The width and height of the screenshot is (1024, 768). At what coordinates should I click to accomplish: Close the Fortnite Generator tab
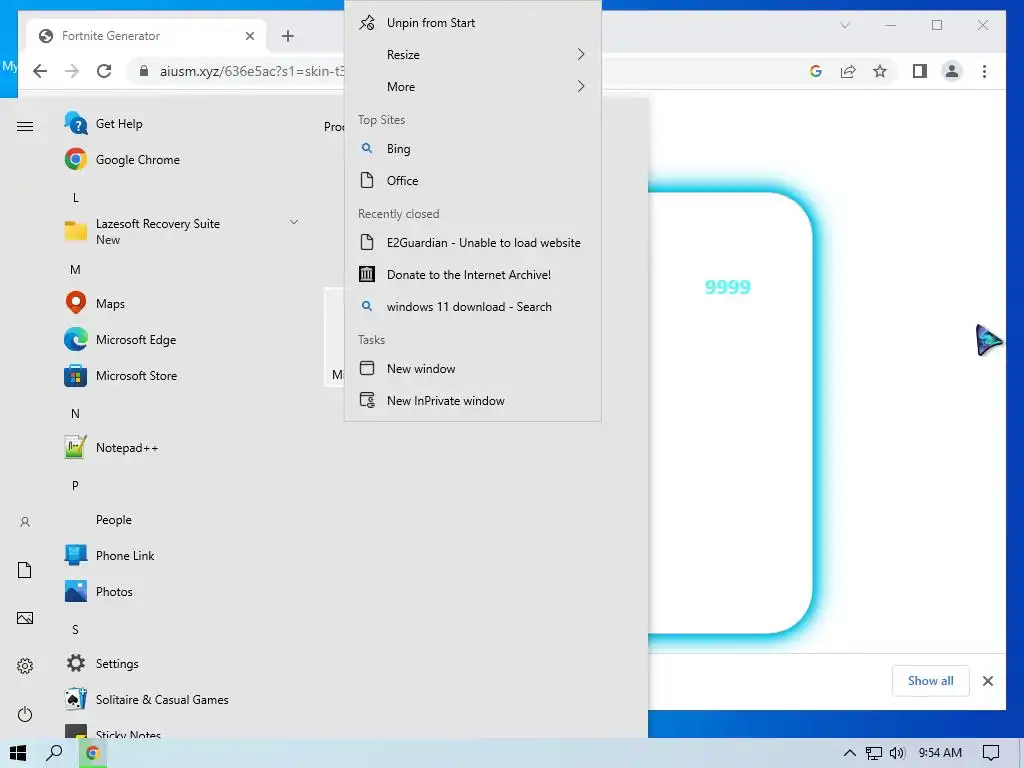tap(249, 36)
